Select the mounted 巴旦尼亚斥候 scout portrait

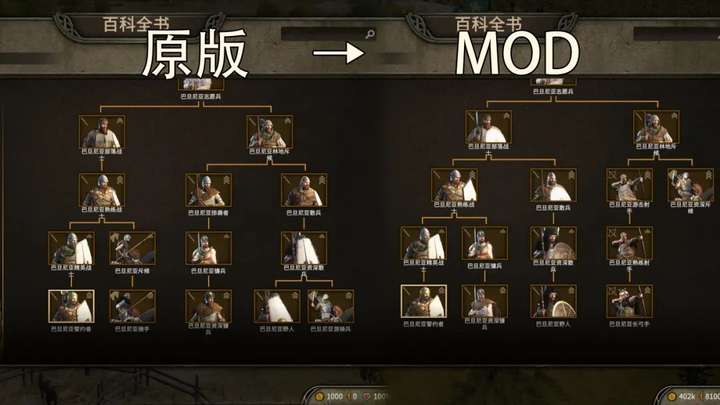pos(132,248)
